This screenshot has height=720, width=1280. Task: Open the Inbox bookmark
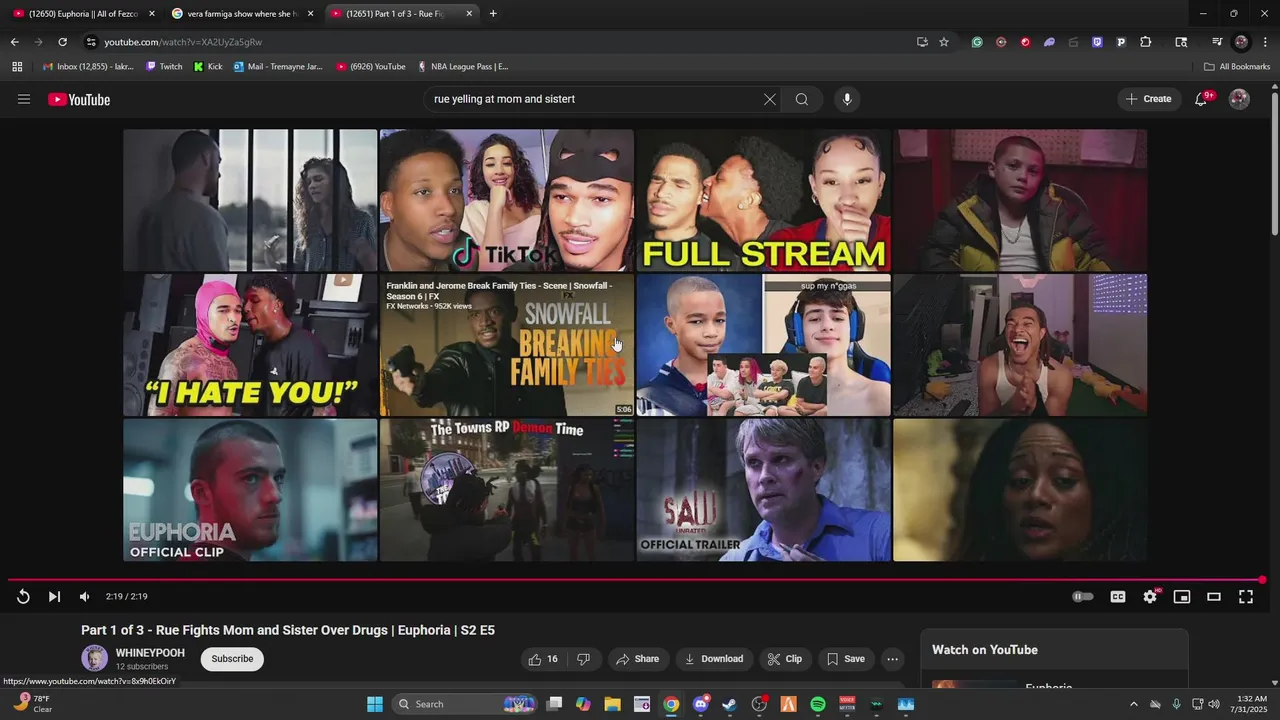[88, 67]
